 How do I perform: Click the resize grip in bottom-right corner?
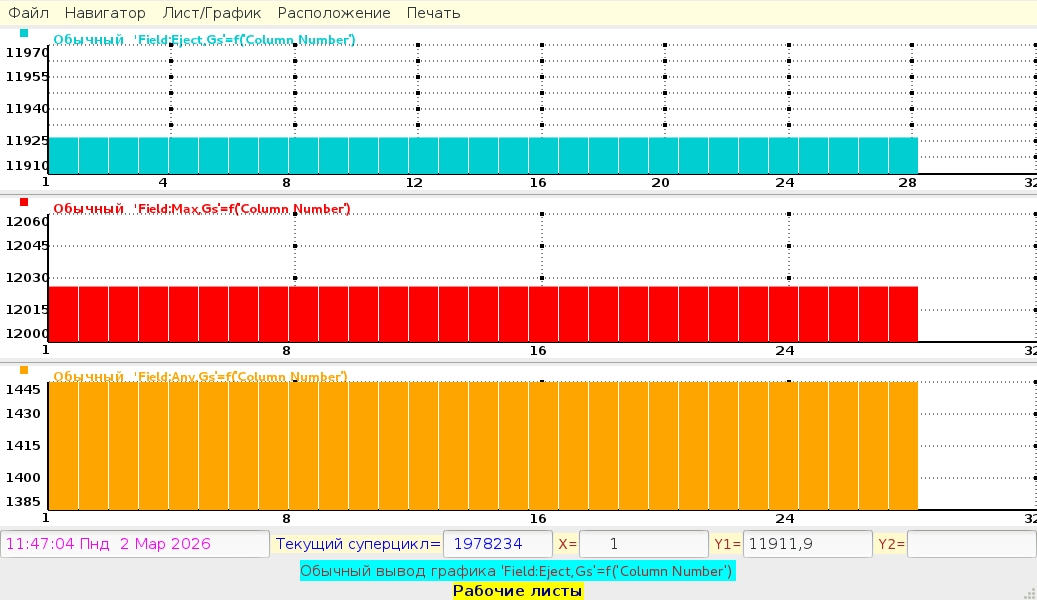(x=1030, y=593)
